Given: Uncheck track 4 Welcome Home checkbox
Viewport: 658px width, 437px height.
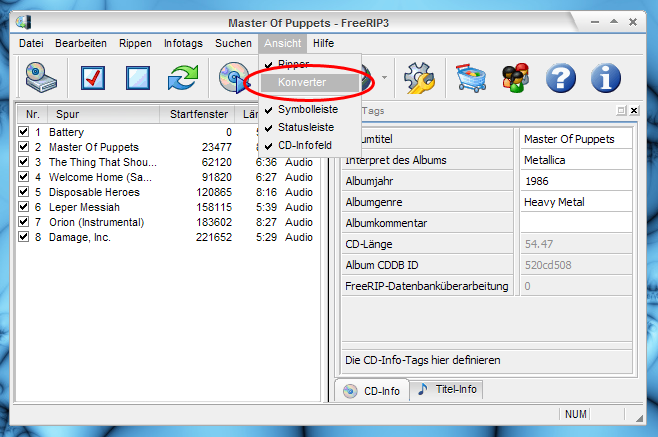Looking at the screenshot, I should point(24,177).
